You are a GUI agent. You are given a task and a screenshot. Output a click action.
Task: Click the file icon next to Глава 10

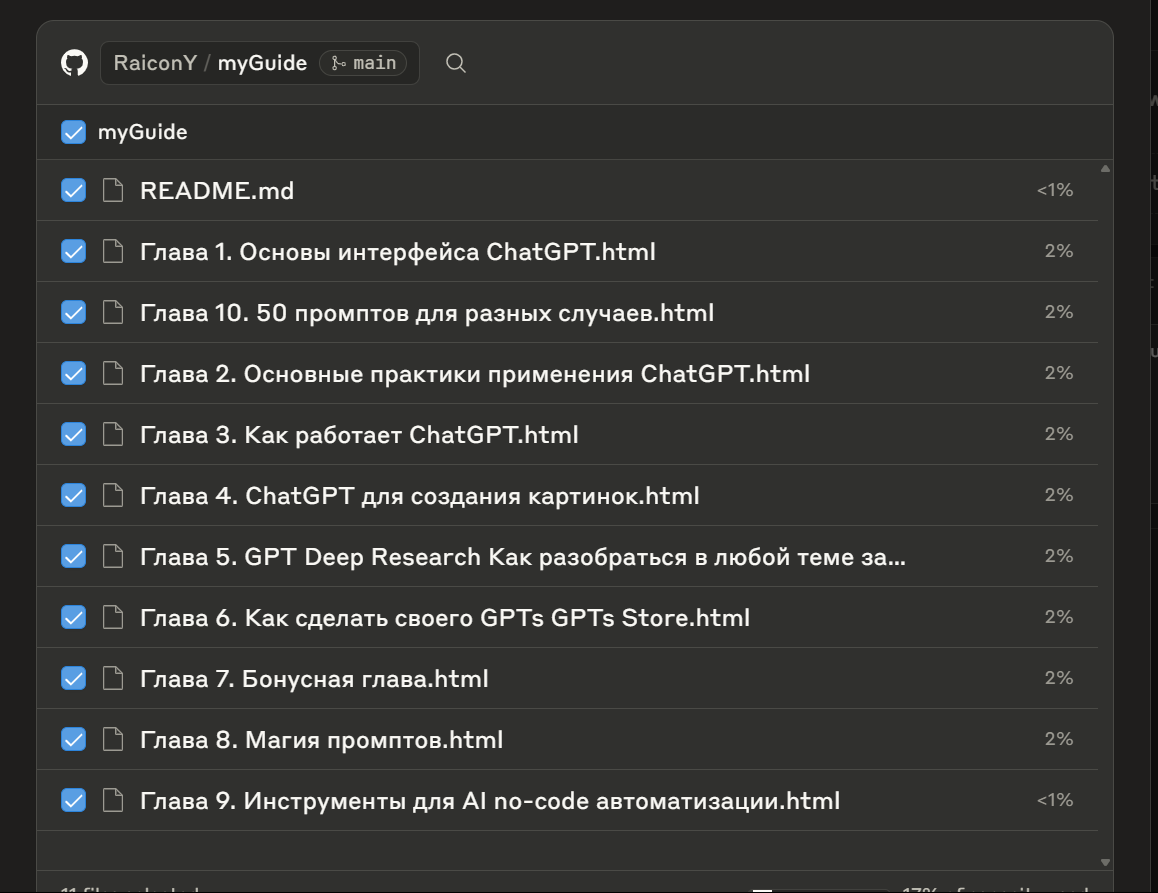click(x=113, y=312)
